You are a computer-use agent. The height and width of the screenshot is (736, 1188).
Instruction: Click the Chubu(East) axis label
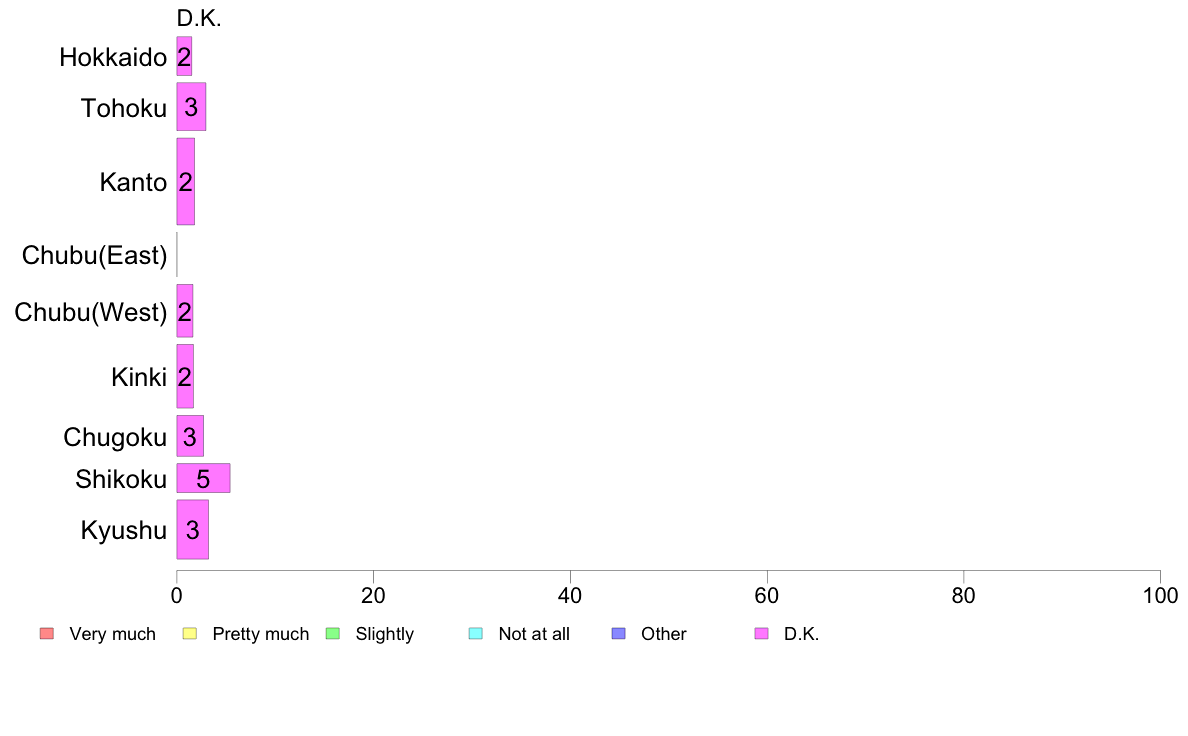point(94,255)
